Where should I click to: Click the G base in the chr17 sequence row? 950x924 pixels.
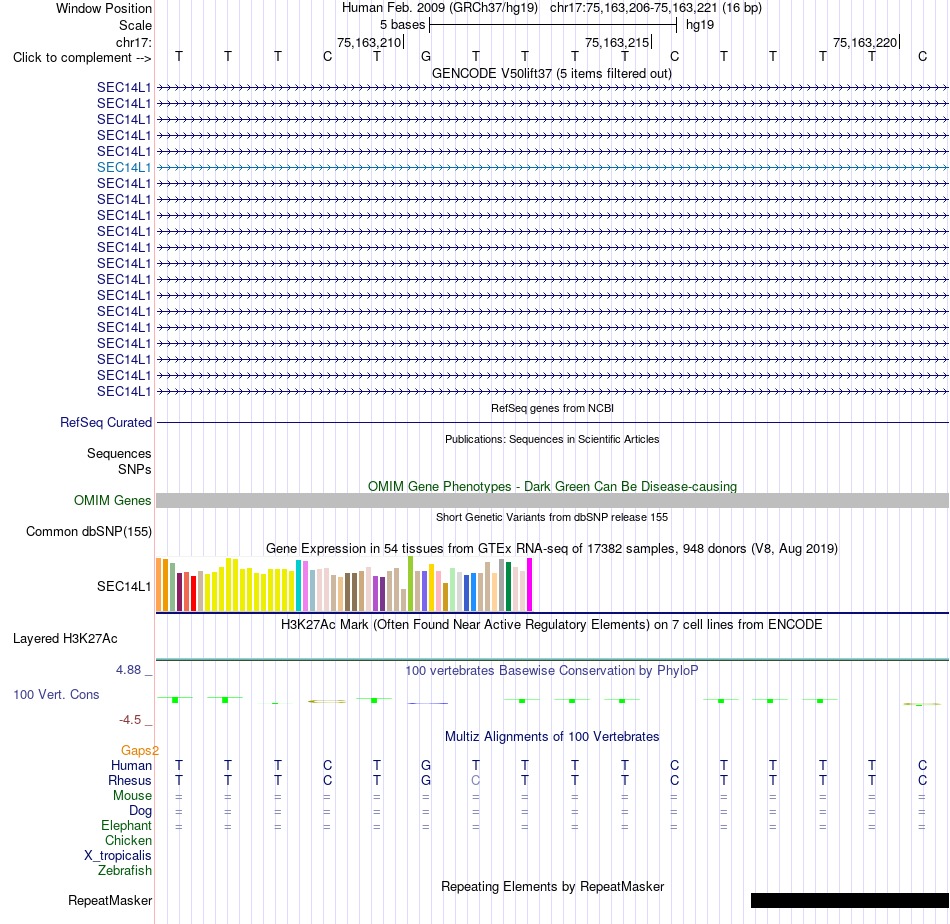(426, 56)
